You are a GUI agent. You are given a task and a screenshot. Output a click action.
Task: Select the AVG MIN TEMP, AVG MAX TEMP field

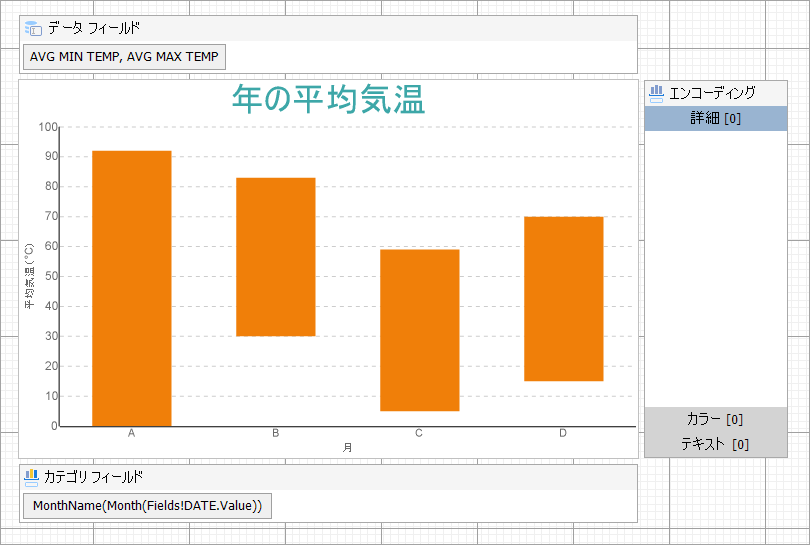tap(124, 57)
